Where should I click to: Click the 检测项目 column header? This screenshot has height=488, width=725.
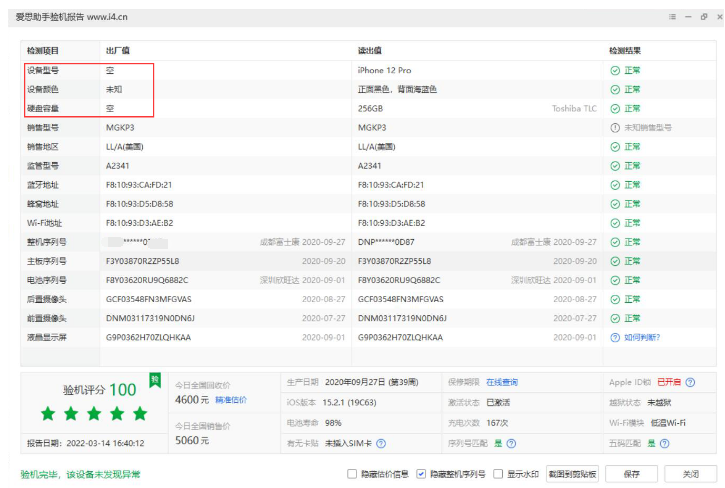[x=43, y=51]
